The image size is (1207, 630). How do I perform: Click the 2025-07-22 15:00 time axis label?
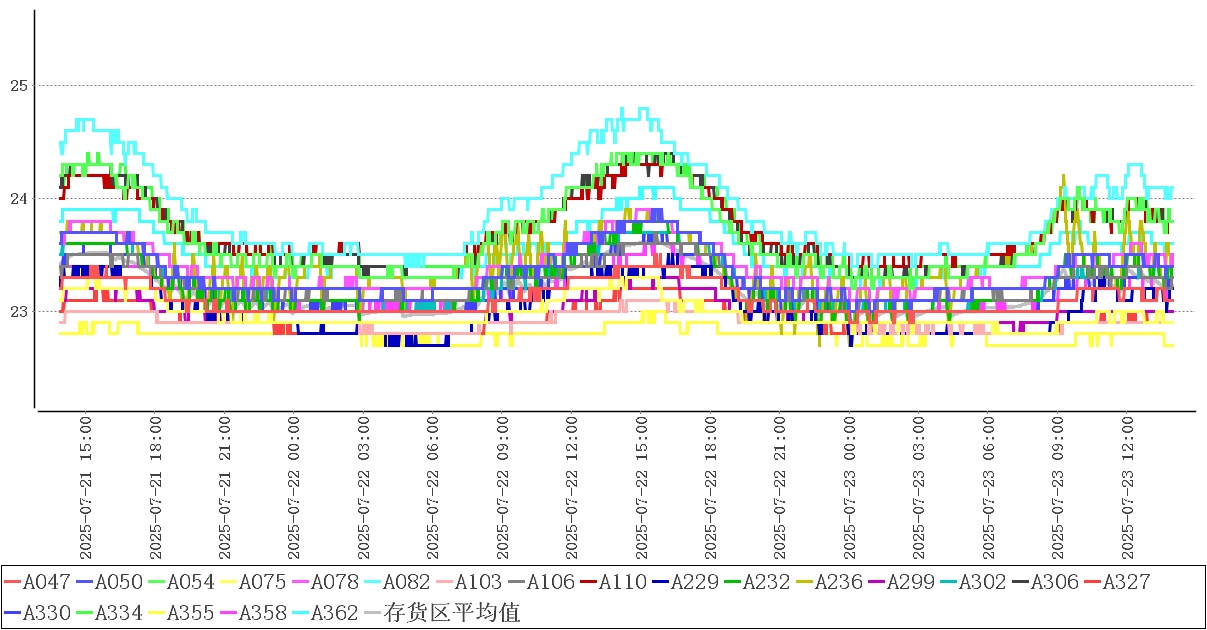642,488
